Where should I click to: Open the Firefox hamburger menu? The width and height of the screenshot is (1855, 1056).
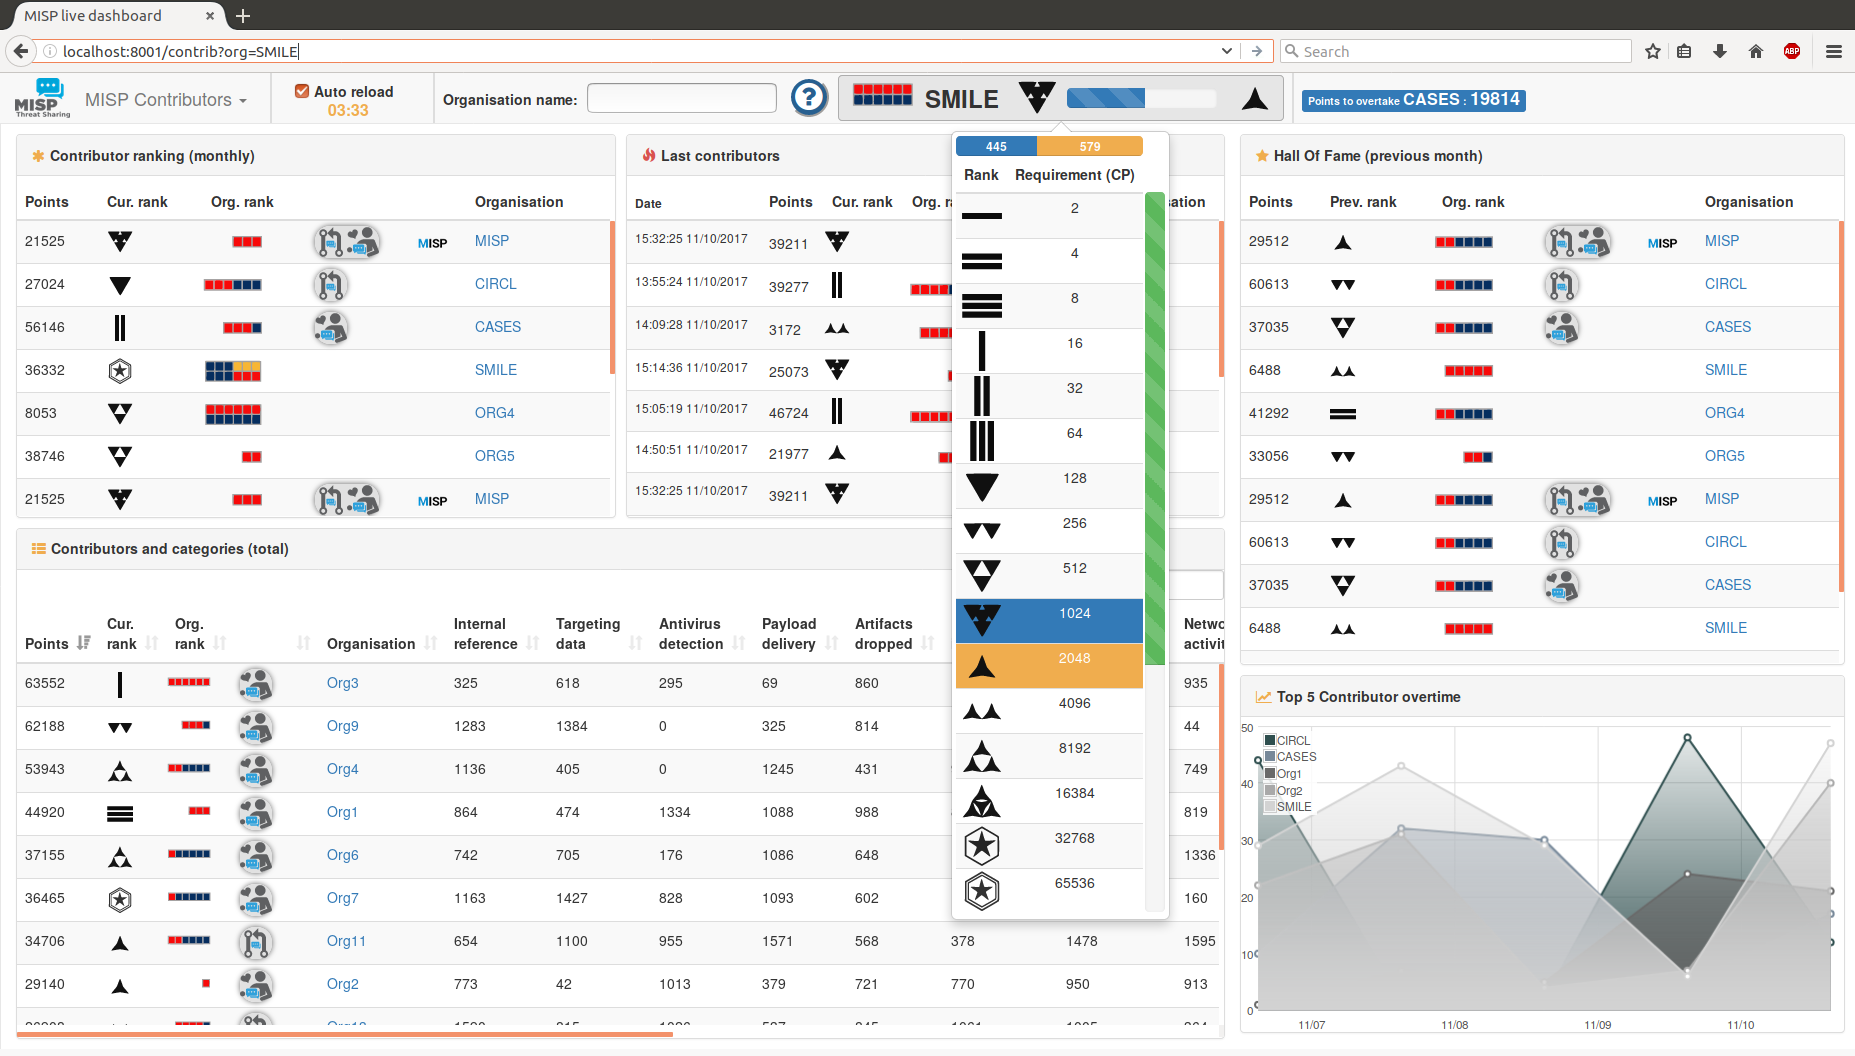[x=1834, y=50]
